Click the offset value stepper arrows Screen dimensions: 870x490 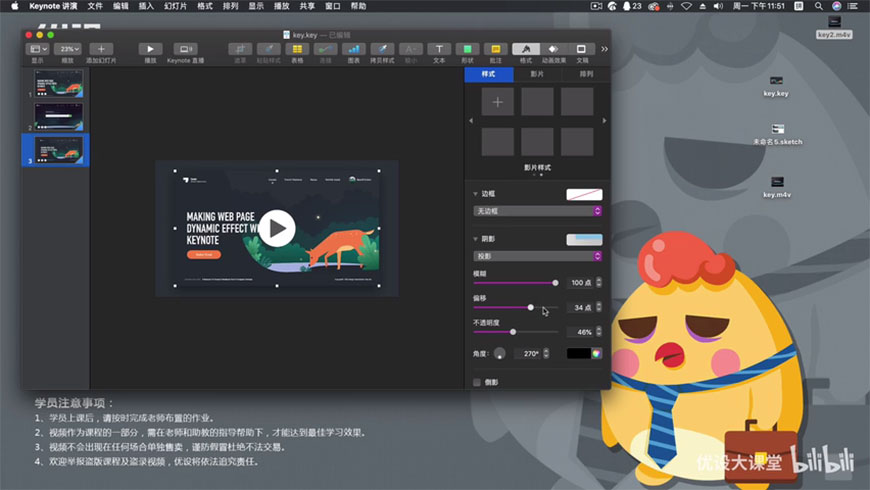coord(599,307)
